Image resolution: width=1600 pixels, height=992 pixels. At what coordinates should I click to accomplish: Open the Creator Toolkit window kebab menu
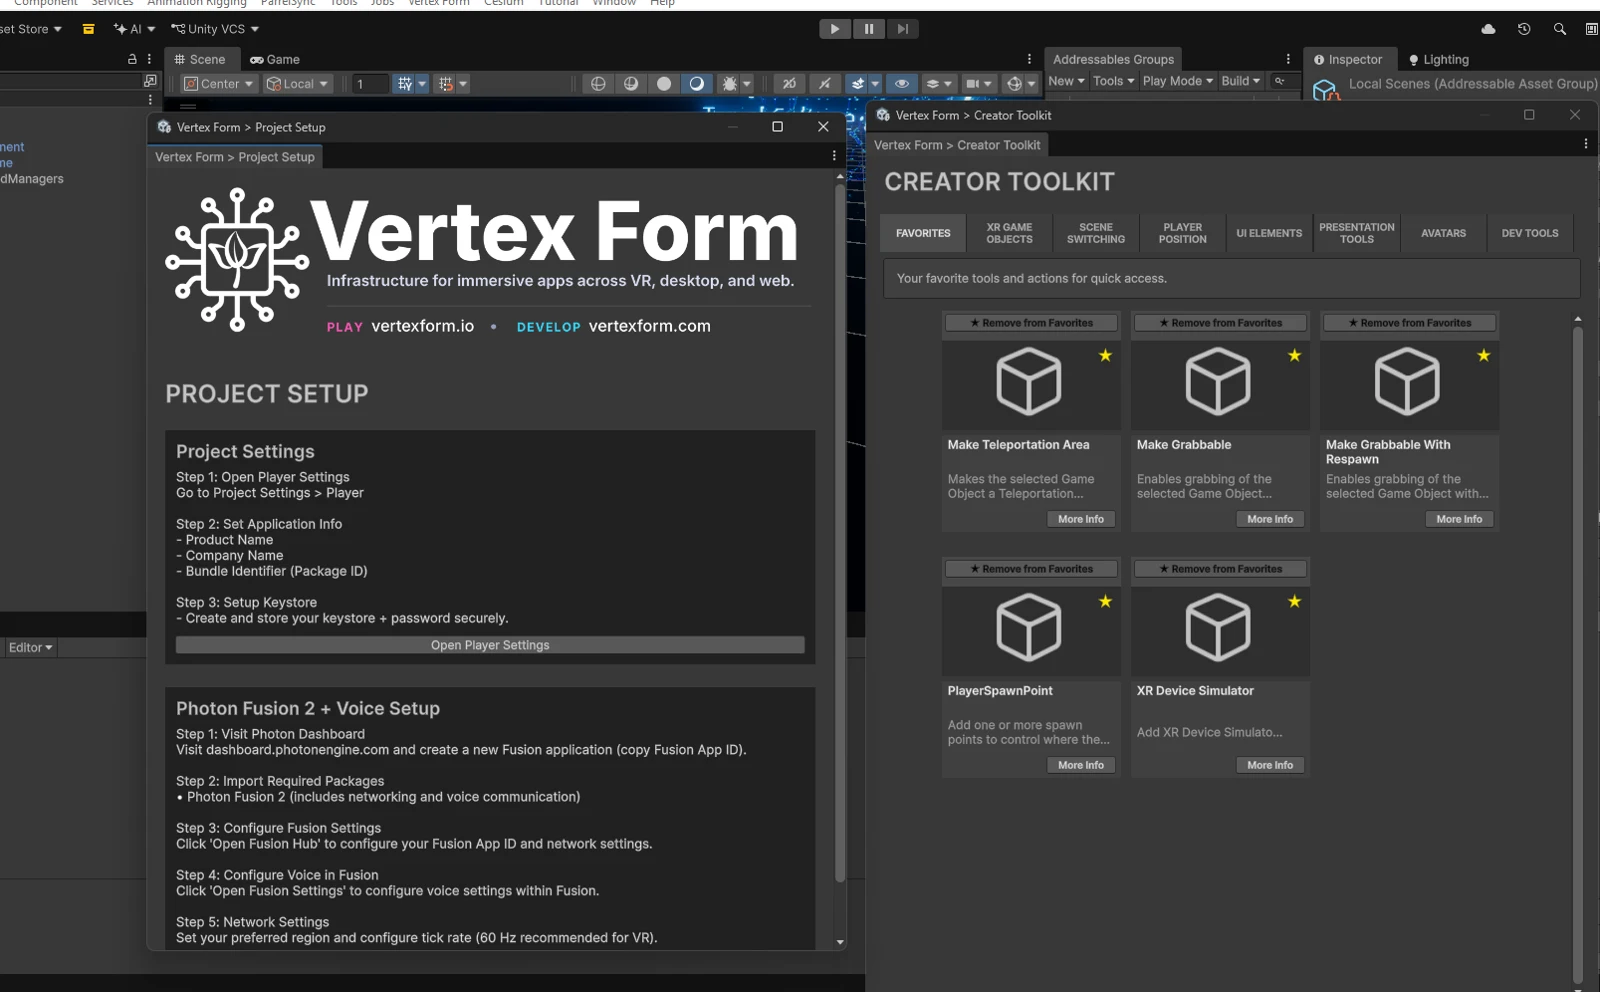pos(1585,144)
